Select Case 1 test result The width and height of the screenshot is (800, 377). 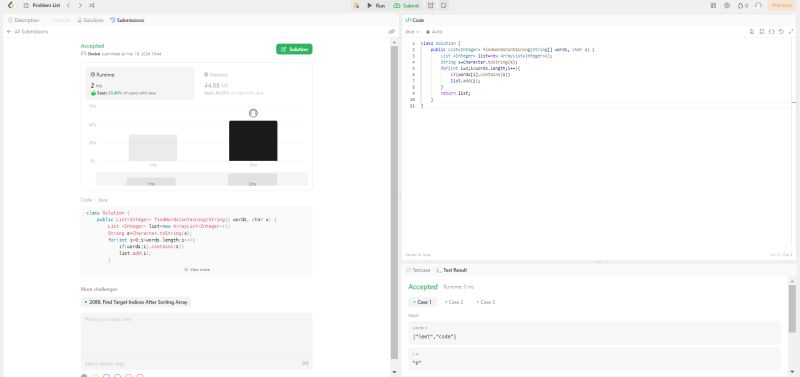point(422,302)
